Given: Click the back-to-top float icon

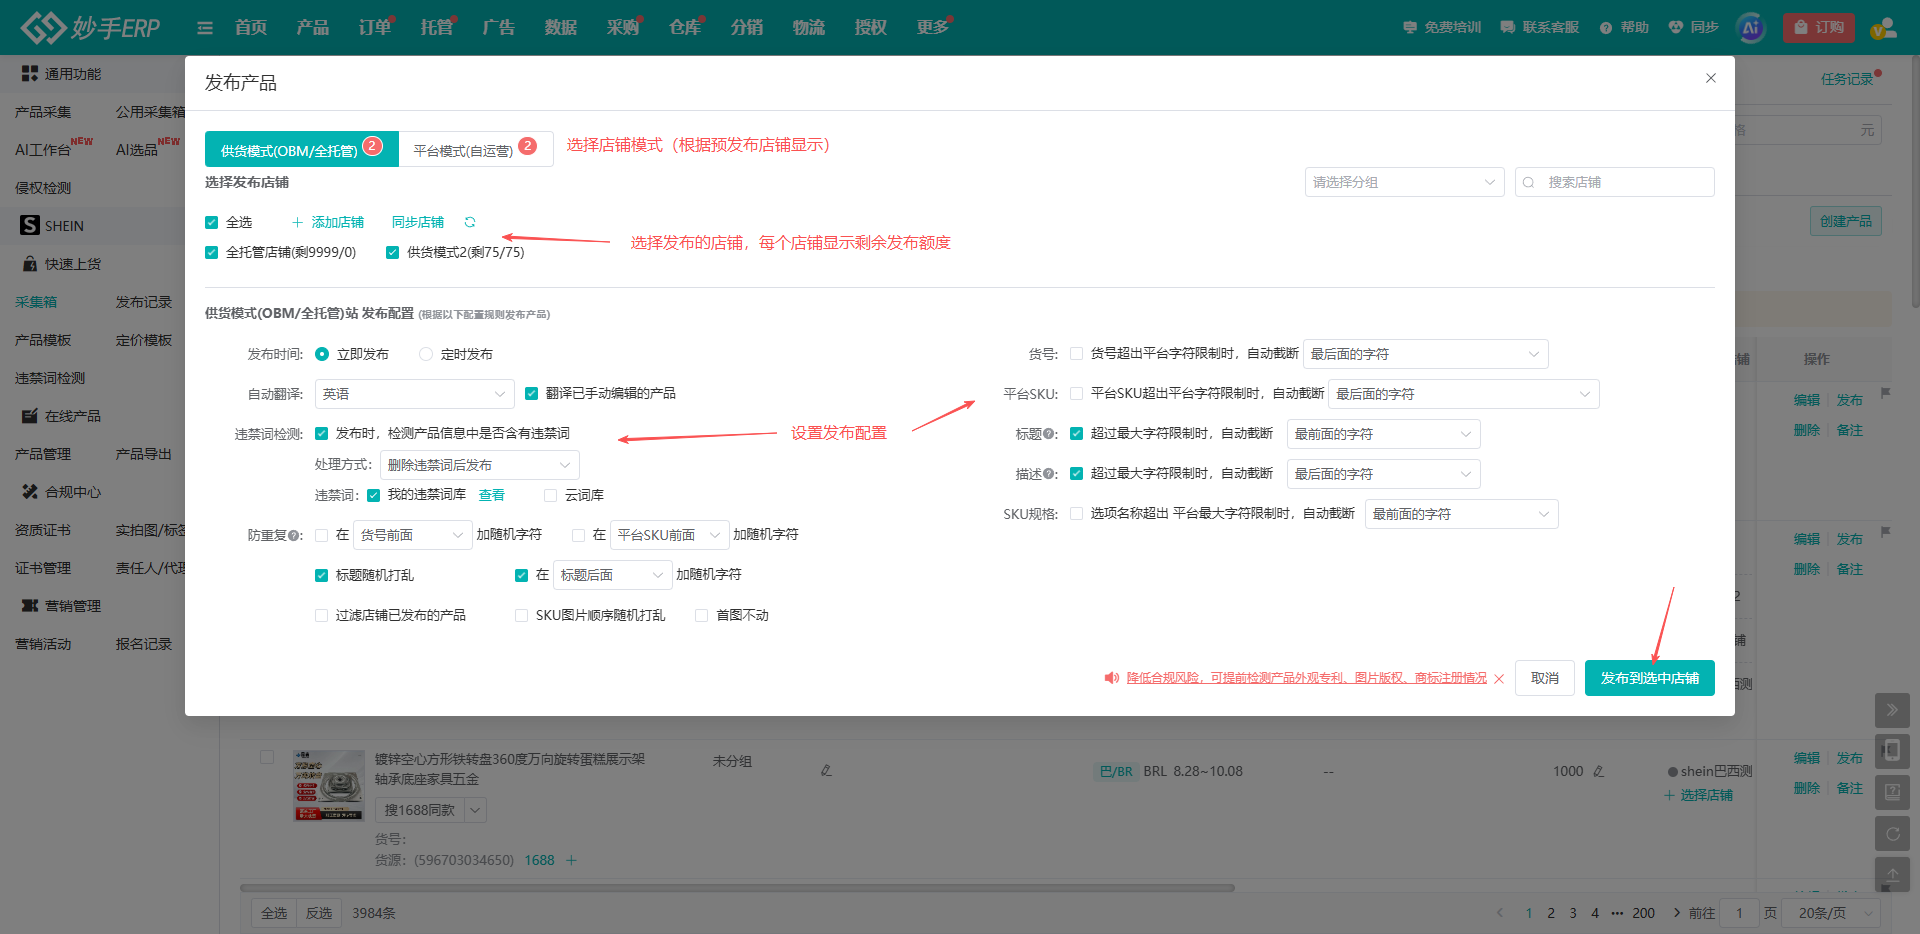Looking at the screenshot, I should pyautogui.click(x=1892, y=874).
